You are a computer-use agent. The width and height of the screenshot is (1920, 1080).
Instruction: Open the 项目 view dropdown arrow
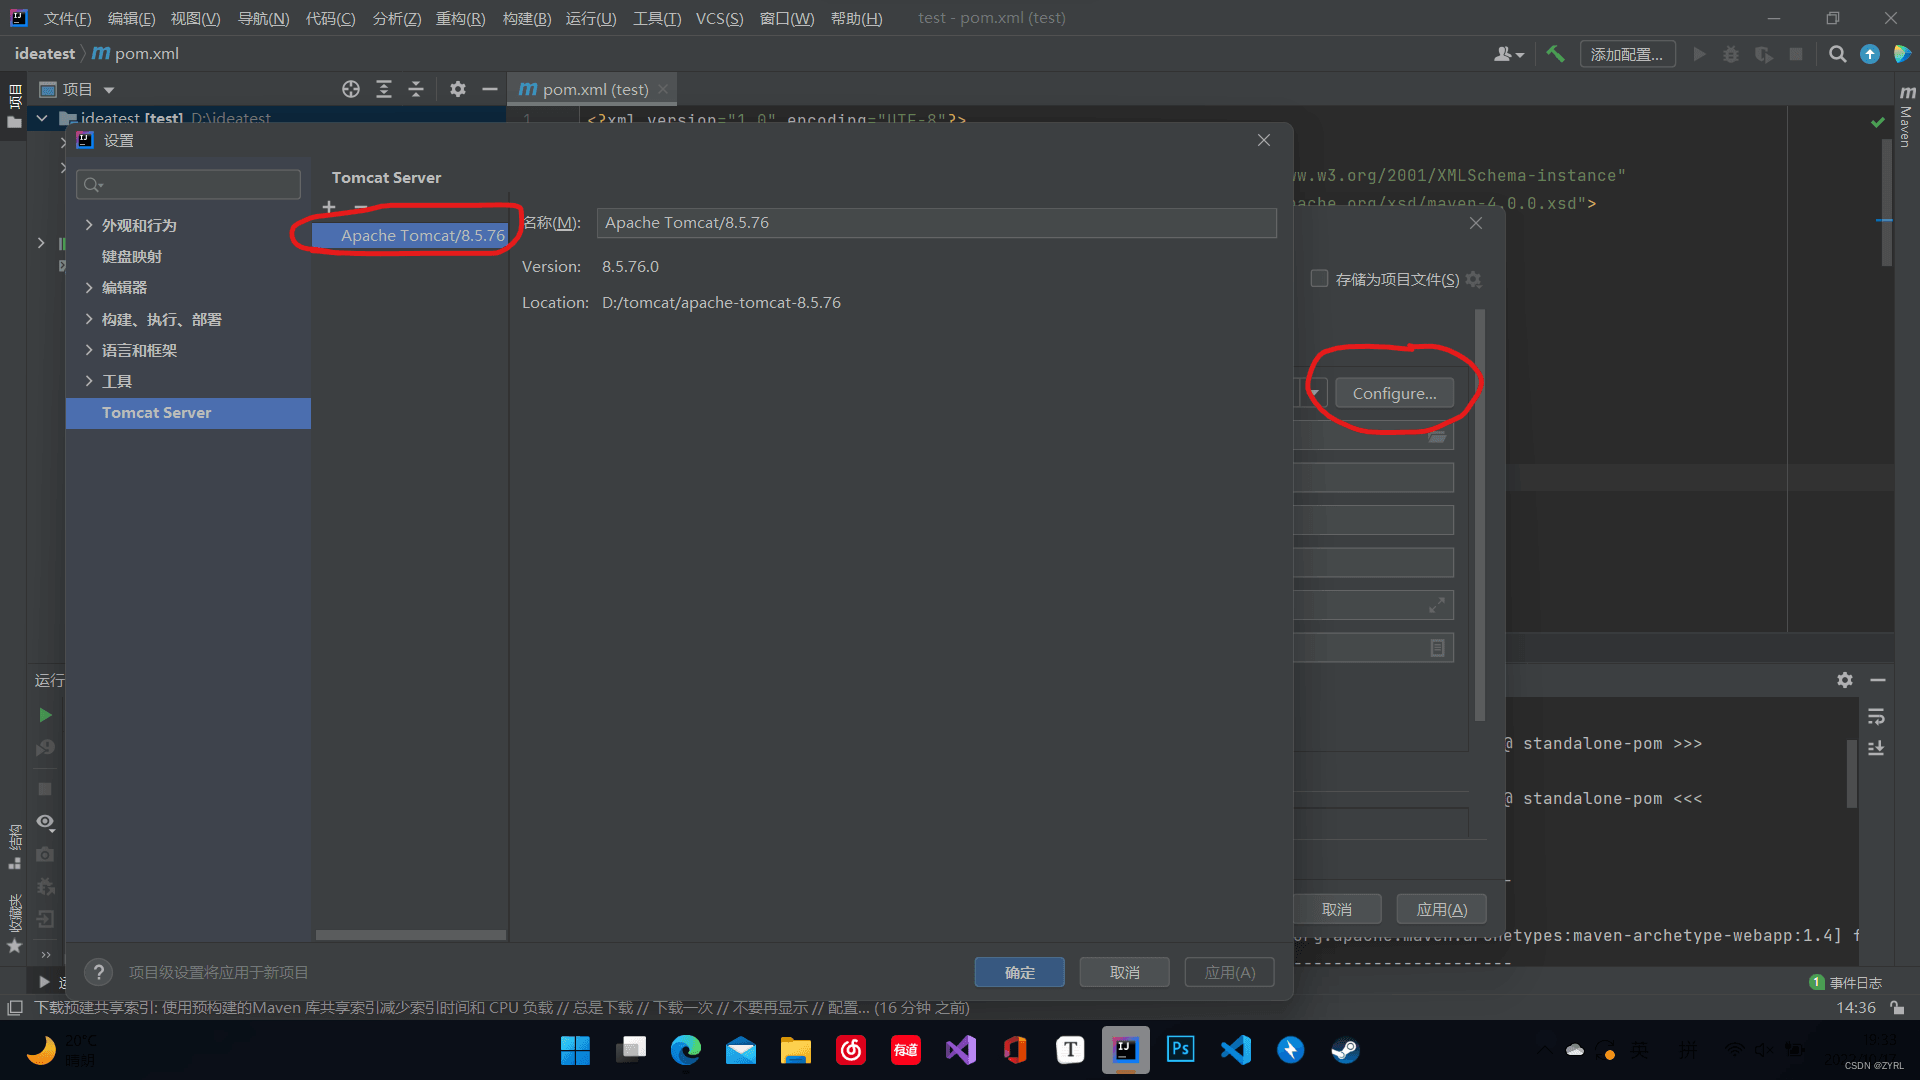[x=109, y=90]
